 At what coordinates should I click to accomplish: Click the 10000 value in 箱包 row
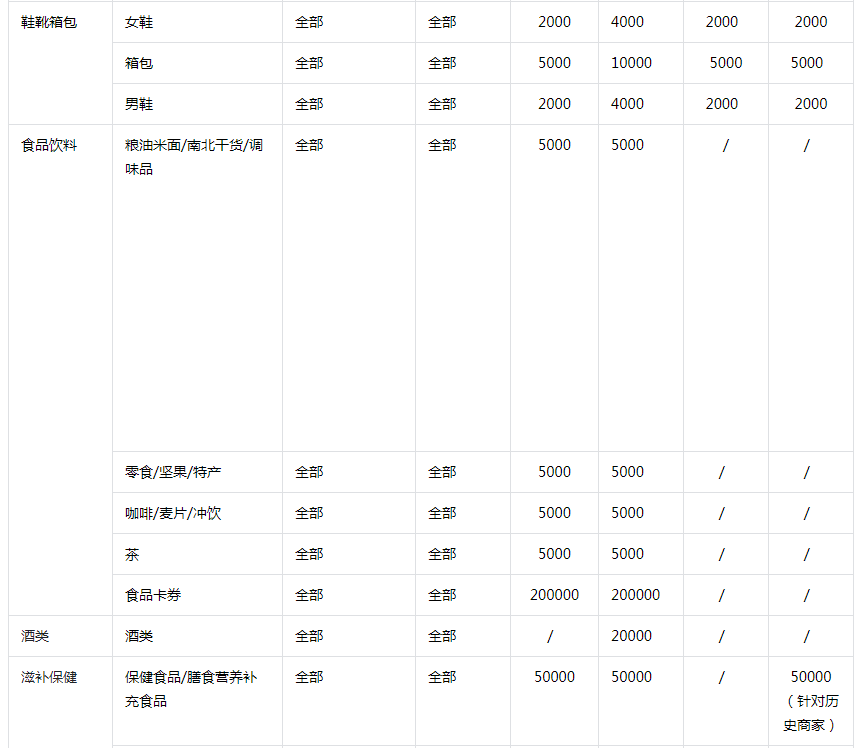click(640, 62)
